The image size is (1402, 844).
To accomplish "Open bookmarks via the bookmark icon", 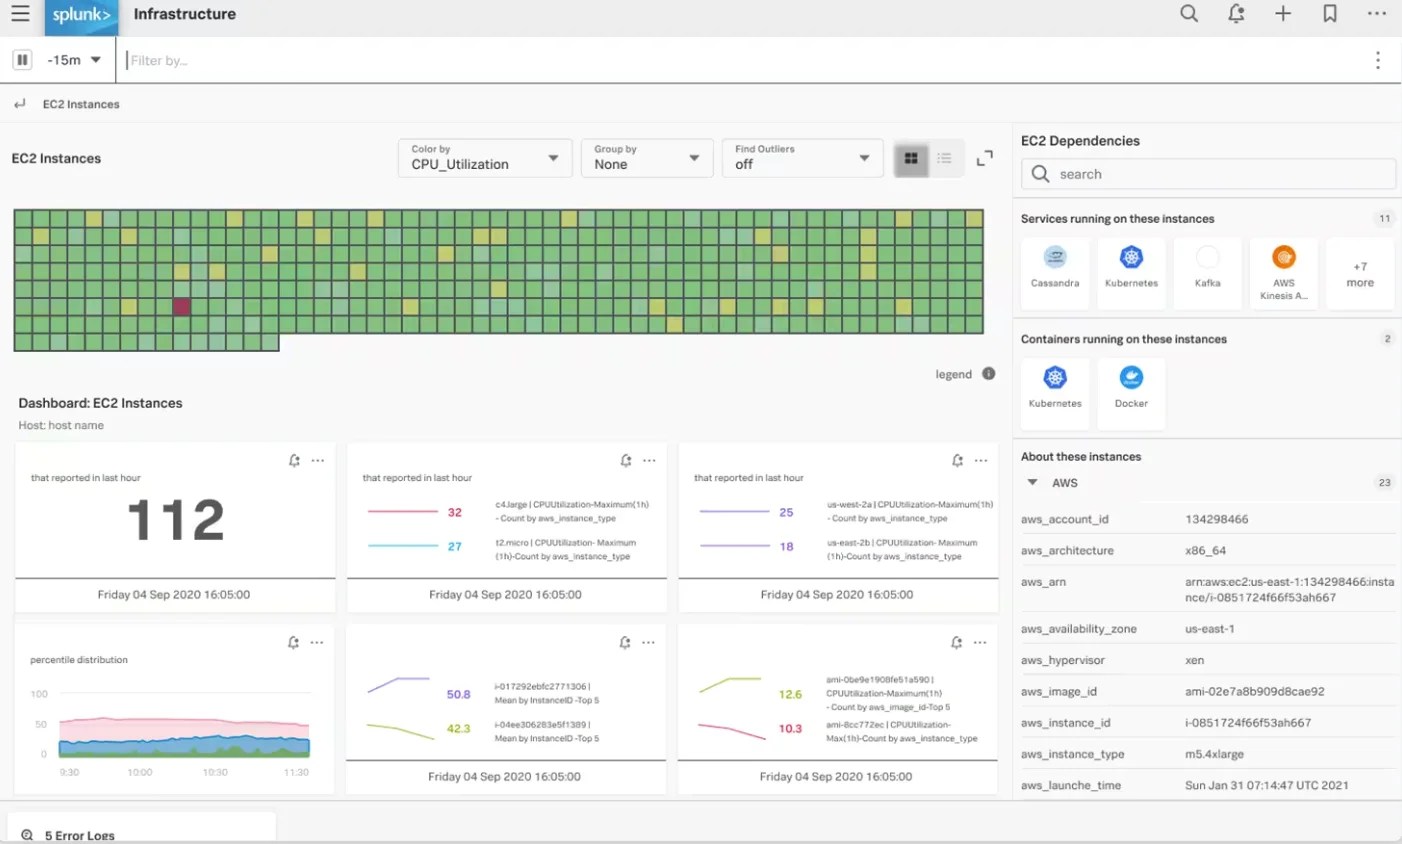I will point(1330,14).
